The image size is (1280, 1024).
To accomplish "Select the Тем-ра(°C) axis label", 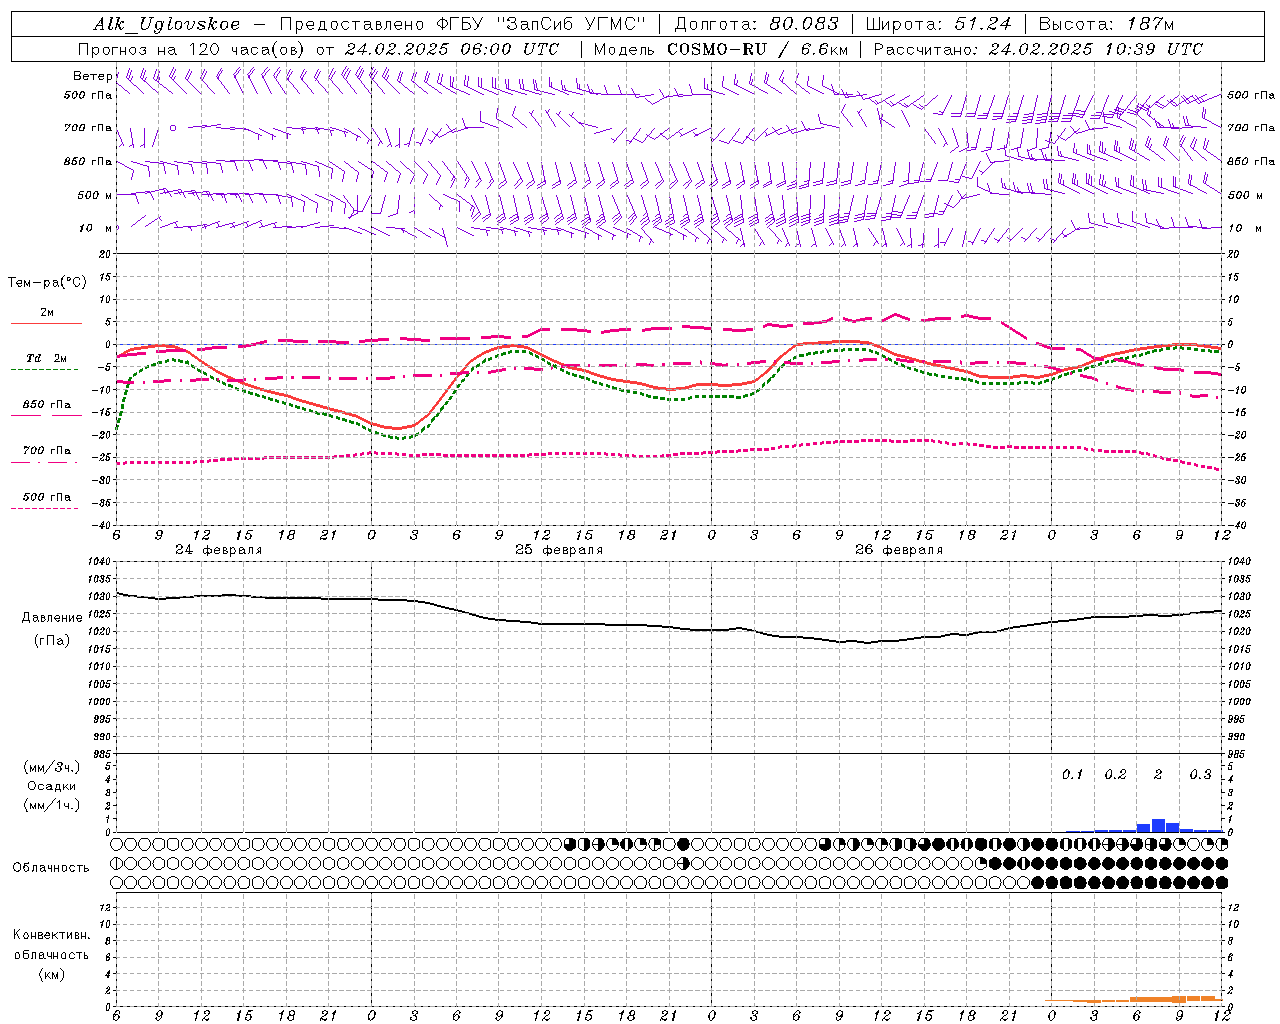I will [47, 283].
